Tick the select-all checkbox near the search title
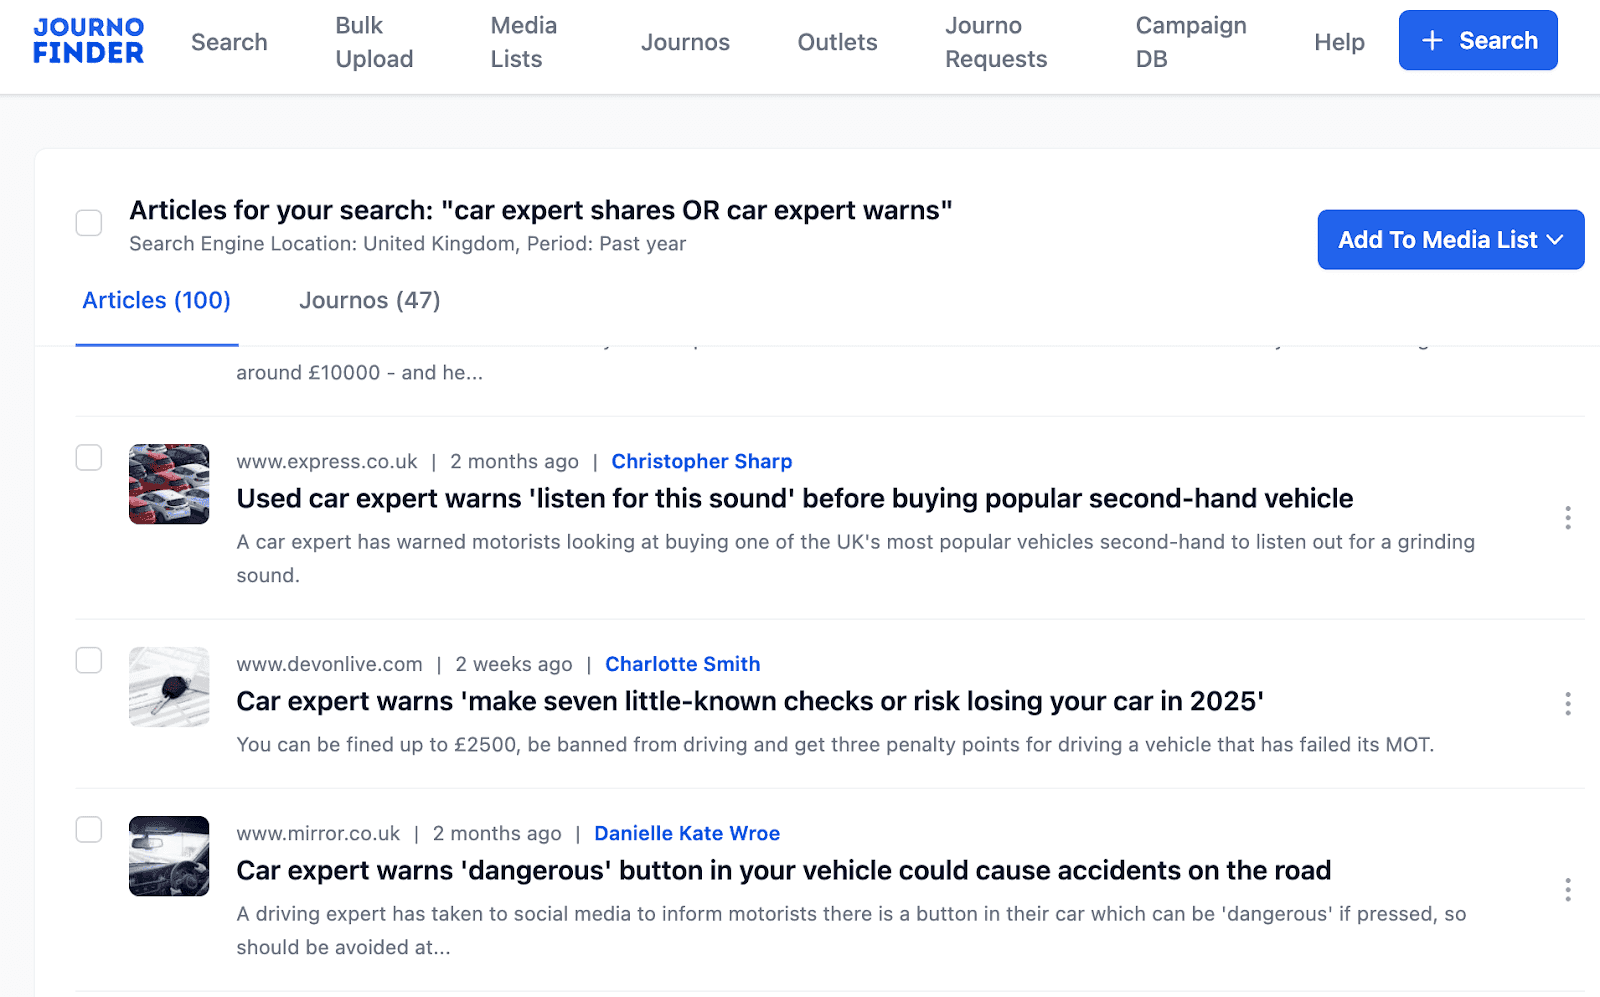The width and height of the screenshot is (1600, 997). coord(88,223)
